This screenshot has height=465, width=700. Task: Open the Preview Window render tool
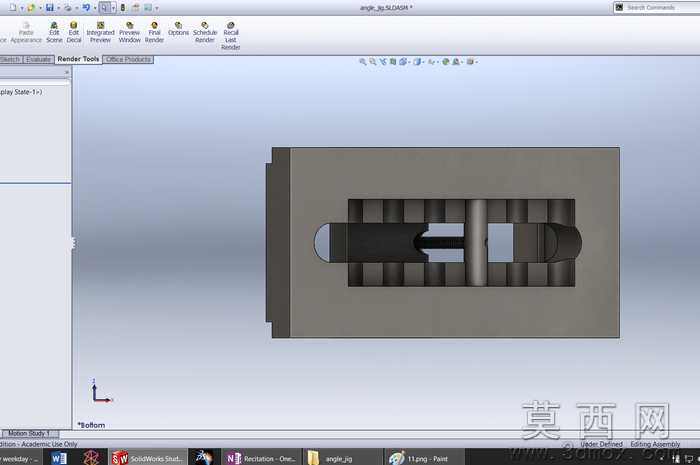pyautogui.click(x=129, y=33)
